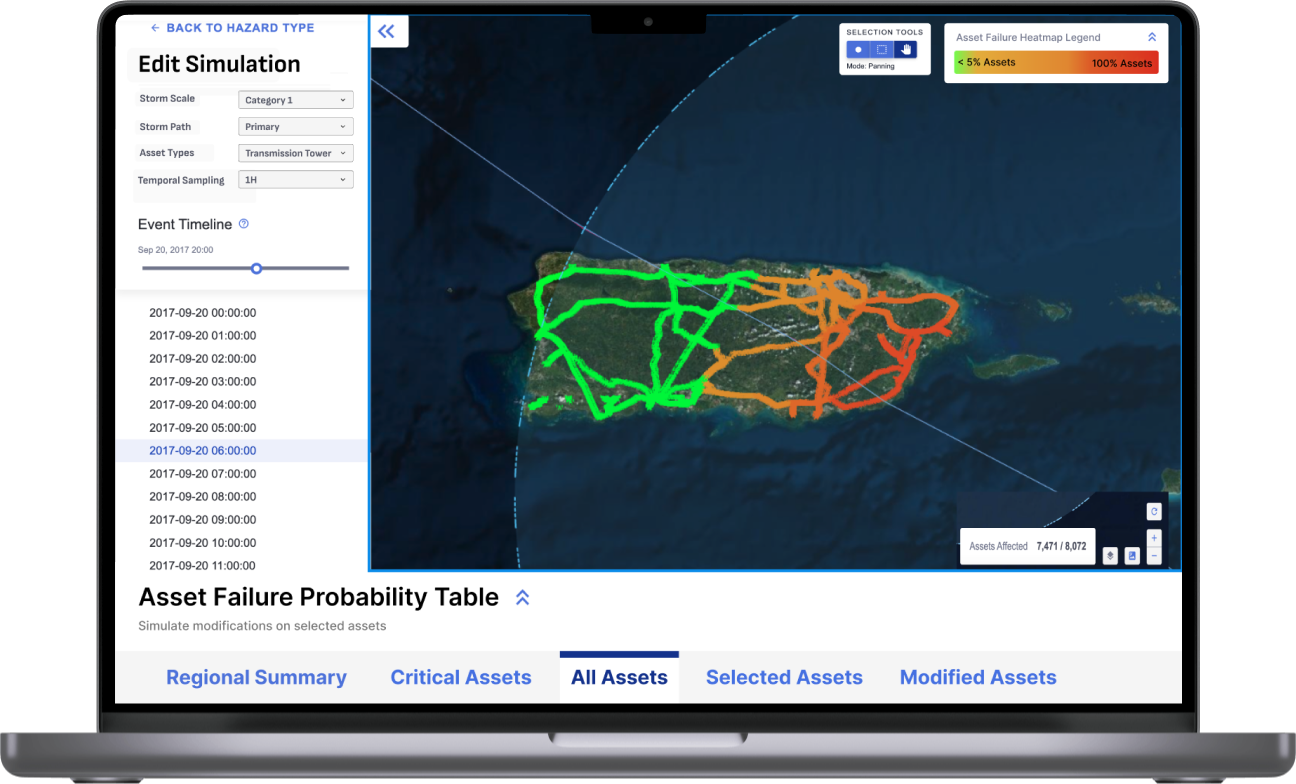Click the Event Timeline slider handle

257,268
